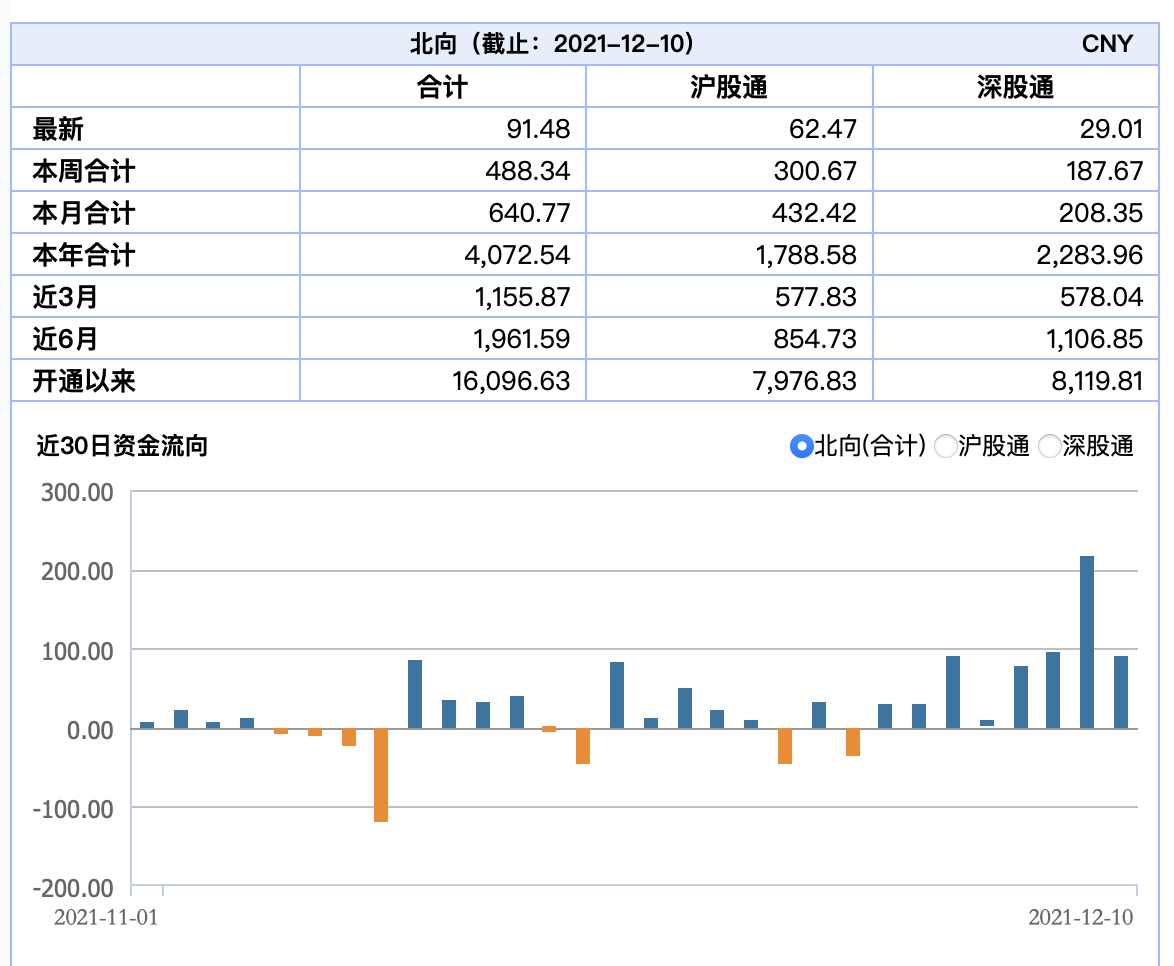The height and width of the screenshot is (966, 1174).
Task: Click the 2021-11-01 axis date label
Action: pos(106,917)
